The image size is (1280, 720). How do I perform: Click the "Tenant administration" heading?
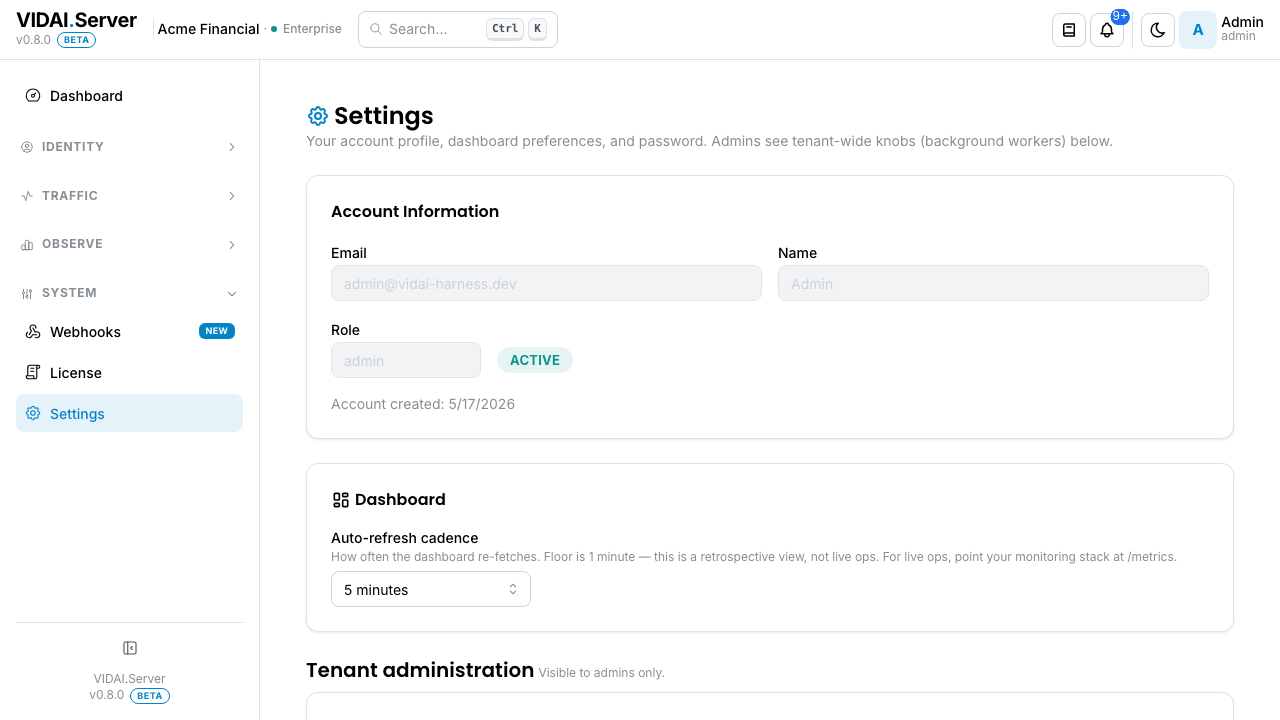coord(420,670)
